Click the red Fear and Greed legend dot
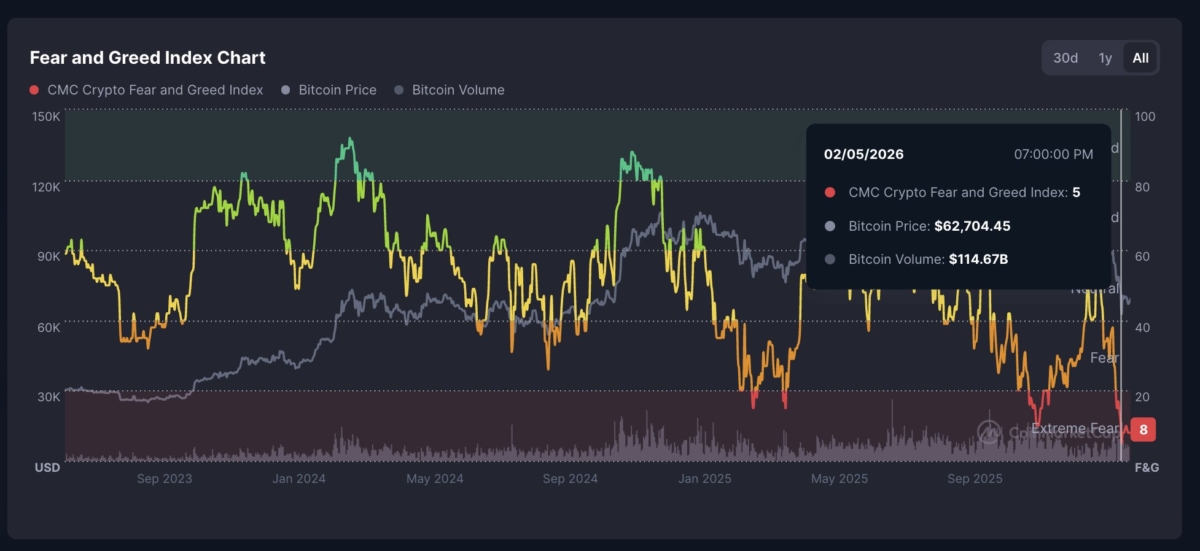1200x551 pixels. 35,90
